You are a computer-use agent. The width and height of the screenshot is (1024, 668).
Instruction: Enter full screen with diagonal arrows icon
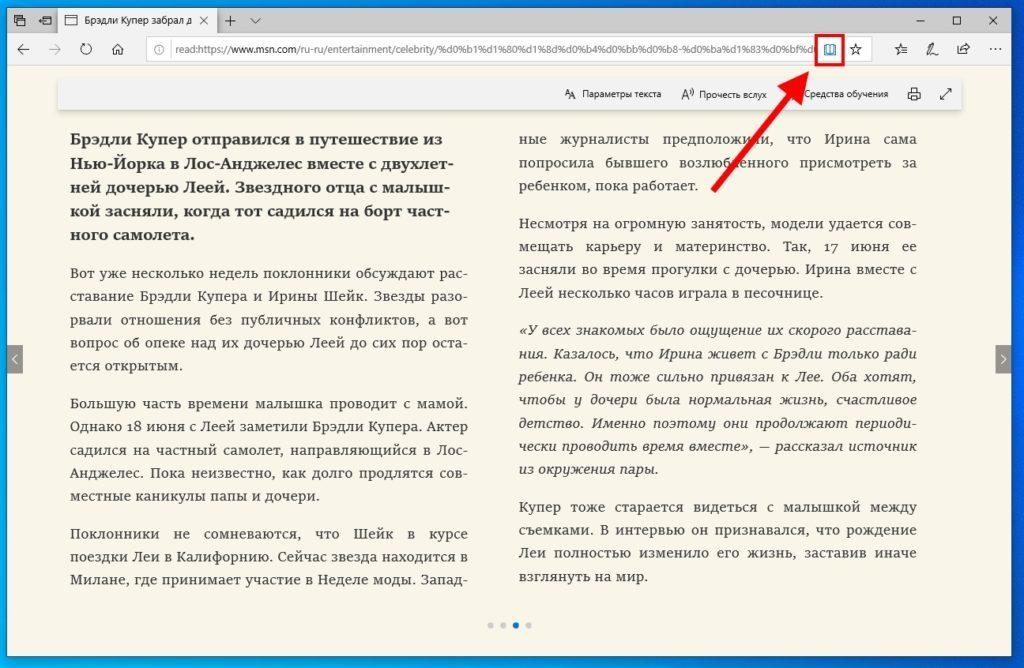(x=945, y=93)
